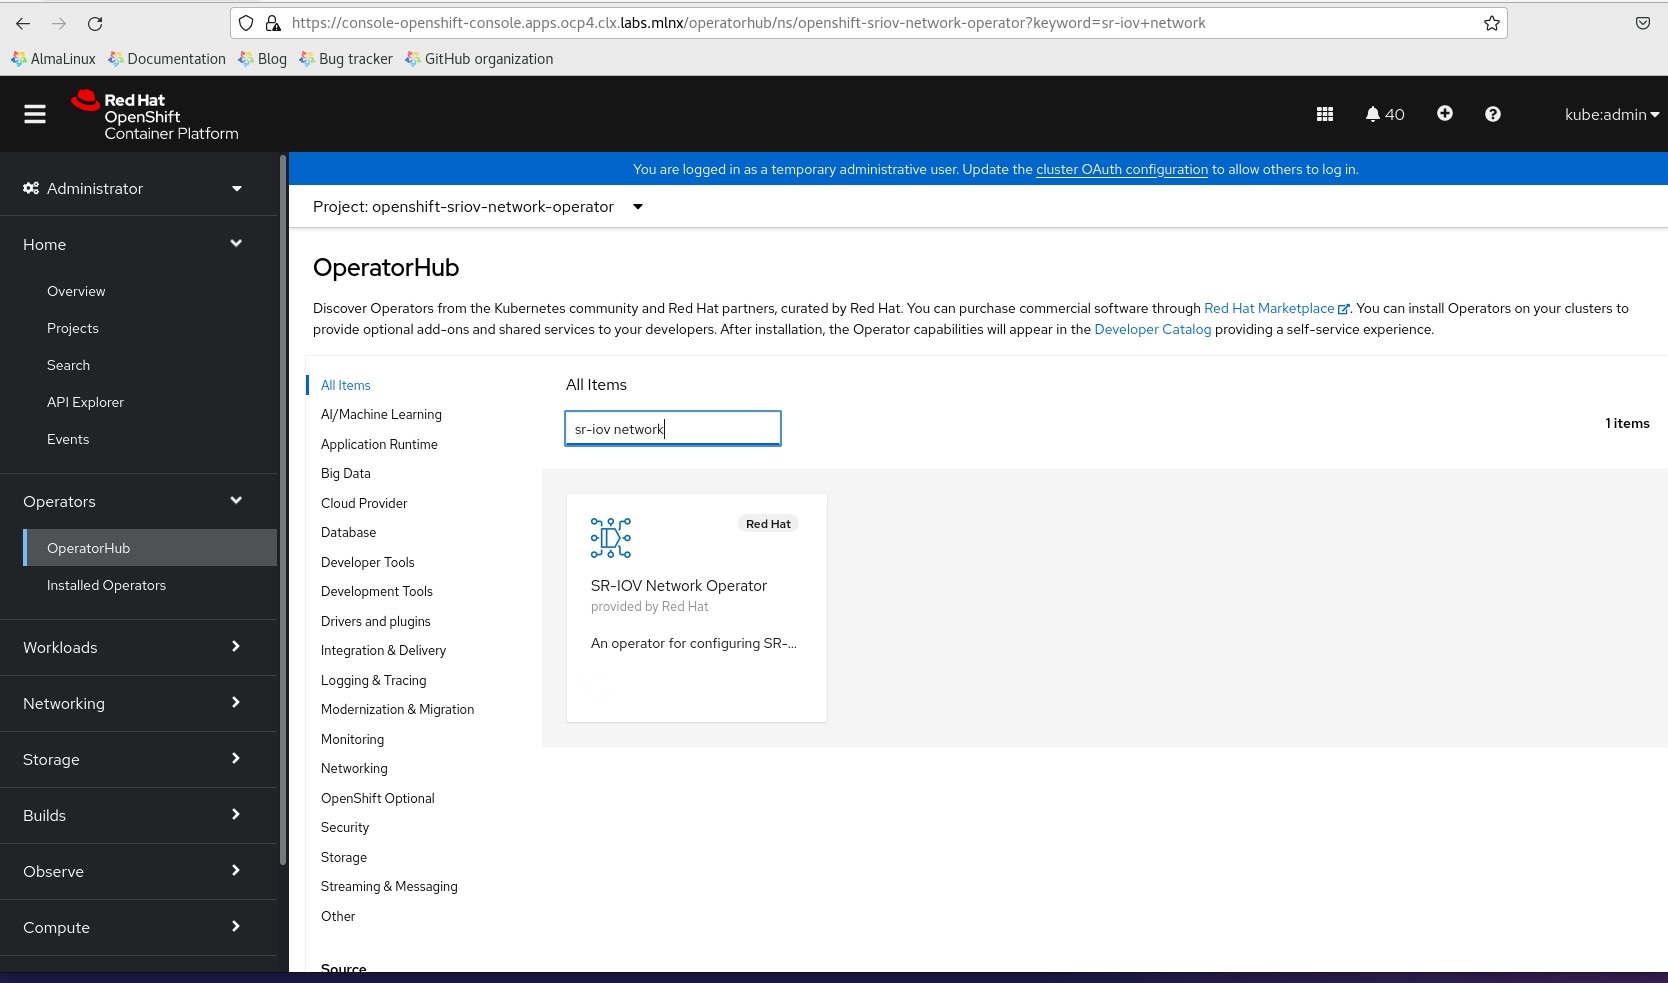Open Events in the sidebar
1668x983 pixels.
pyautogui.click(x=68, y=439)
